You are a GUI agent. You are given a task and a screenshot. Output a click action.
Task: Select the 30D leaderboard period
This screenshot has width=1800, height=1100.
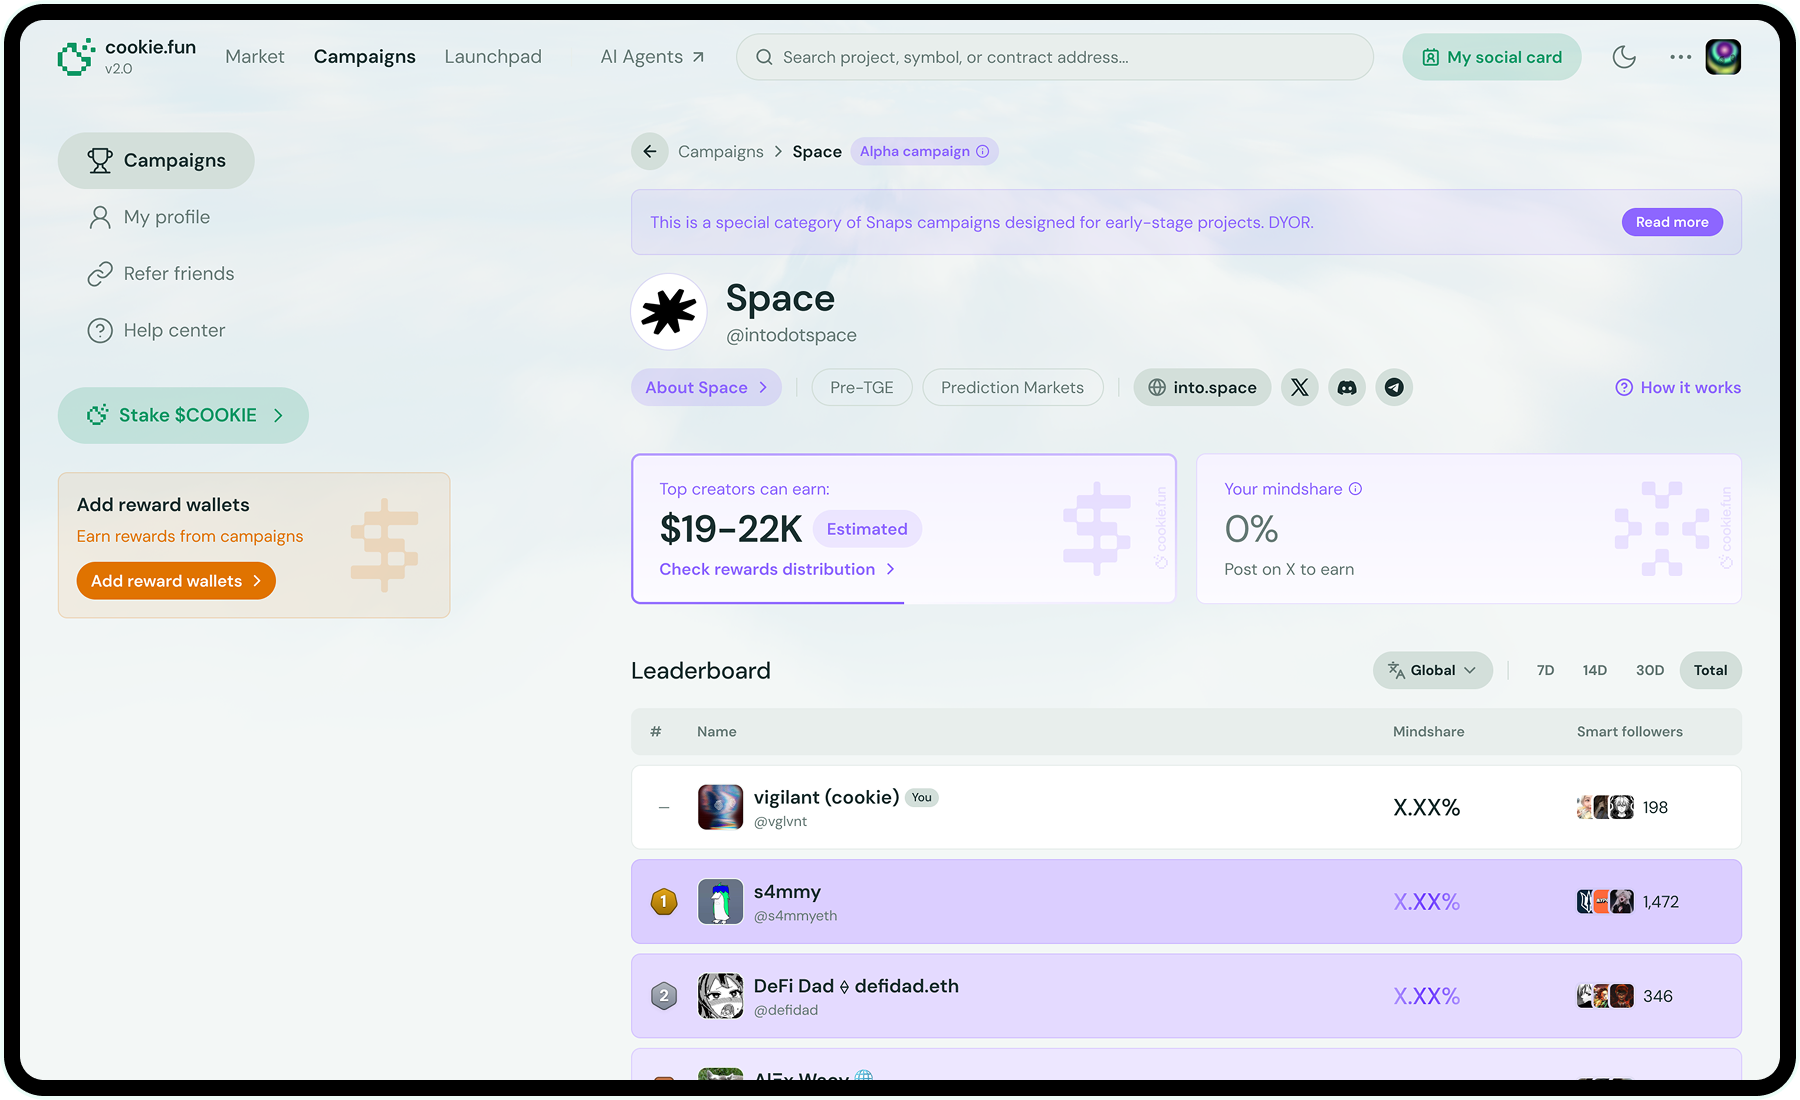(x=1649, y=670)
